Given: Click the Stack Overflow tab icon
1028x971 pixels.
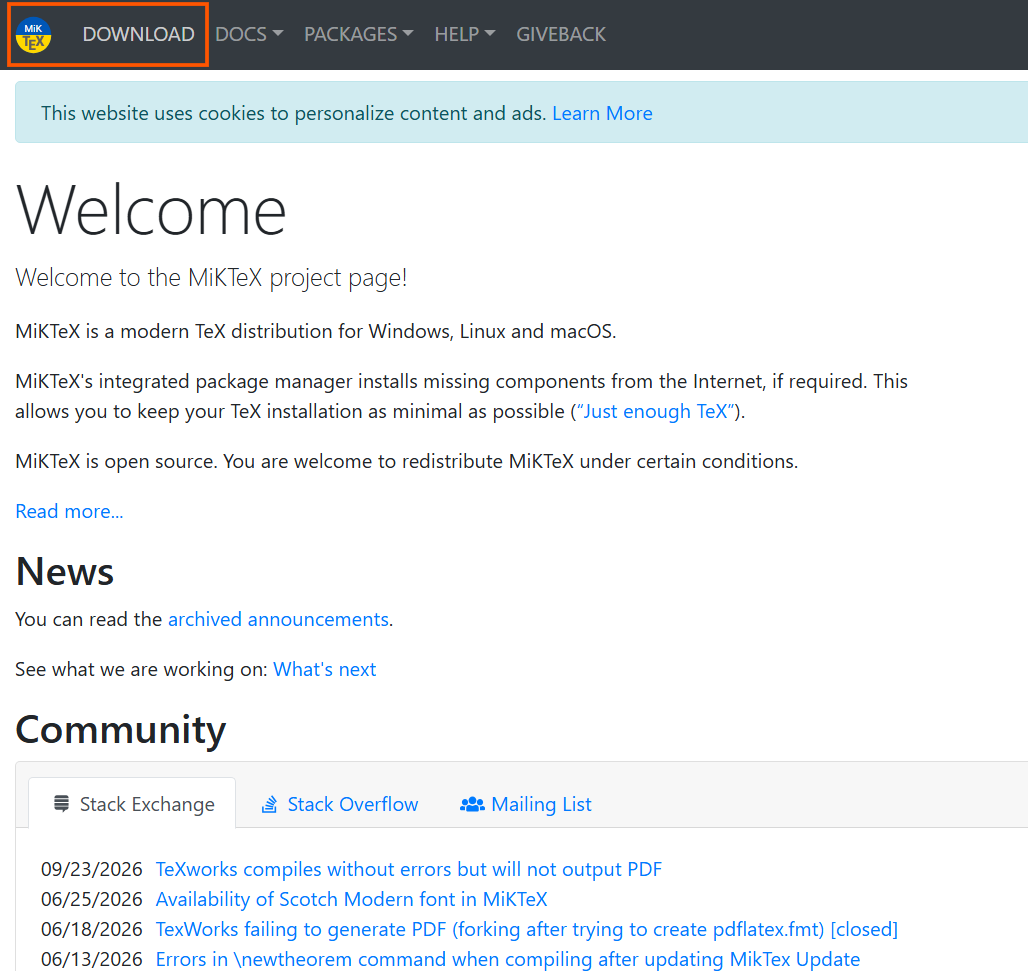Looking at the screenshot, I should (269, 804).
